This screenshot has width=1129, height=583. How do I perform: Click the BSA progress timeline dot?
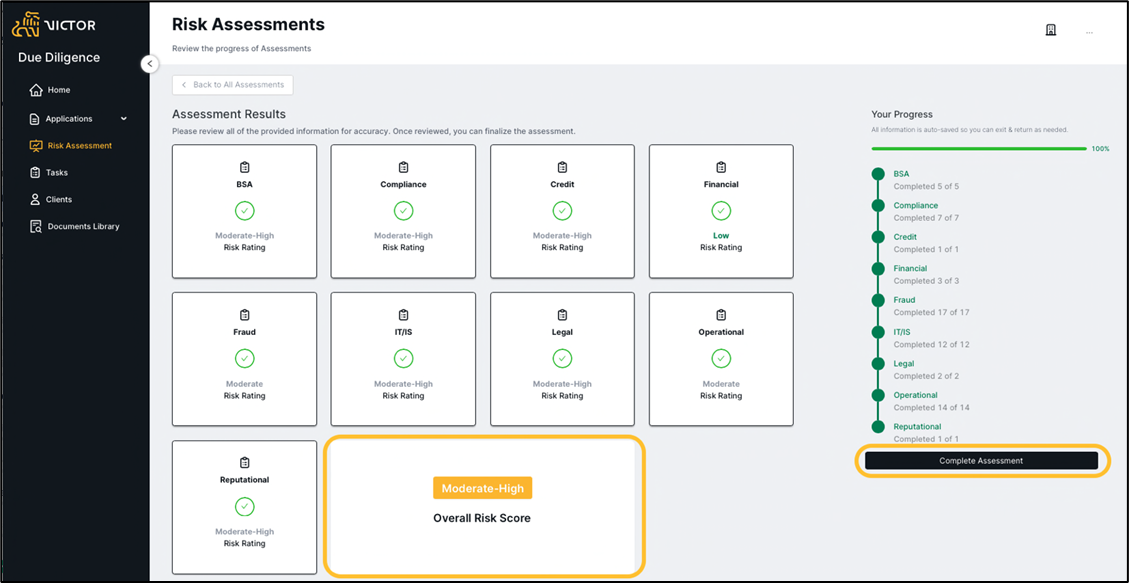click(x=878, y=174)
